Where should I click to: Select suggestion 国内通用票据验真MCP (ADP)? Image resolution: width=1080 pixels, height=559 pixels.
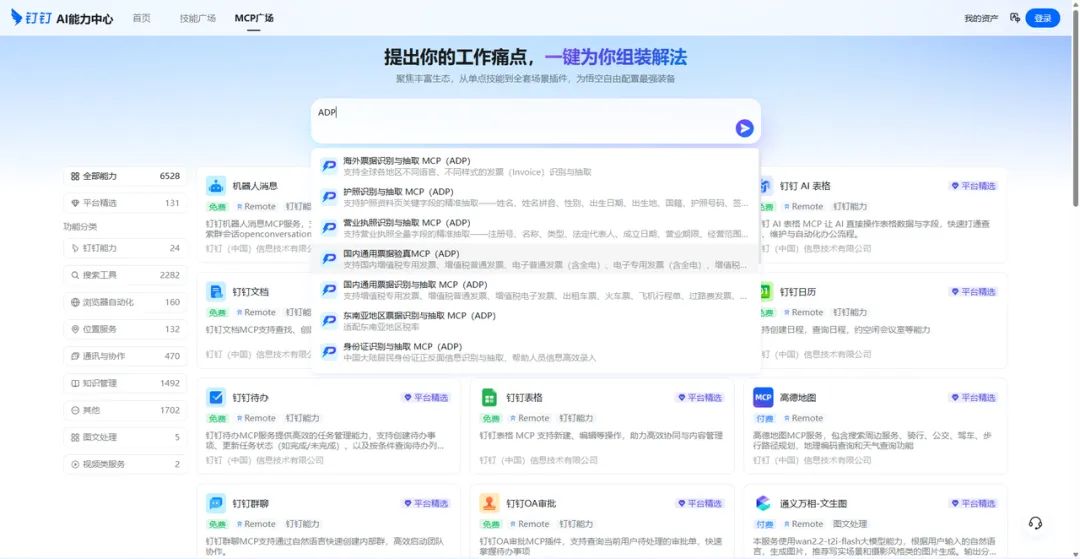(535, 259)
